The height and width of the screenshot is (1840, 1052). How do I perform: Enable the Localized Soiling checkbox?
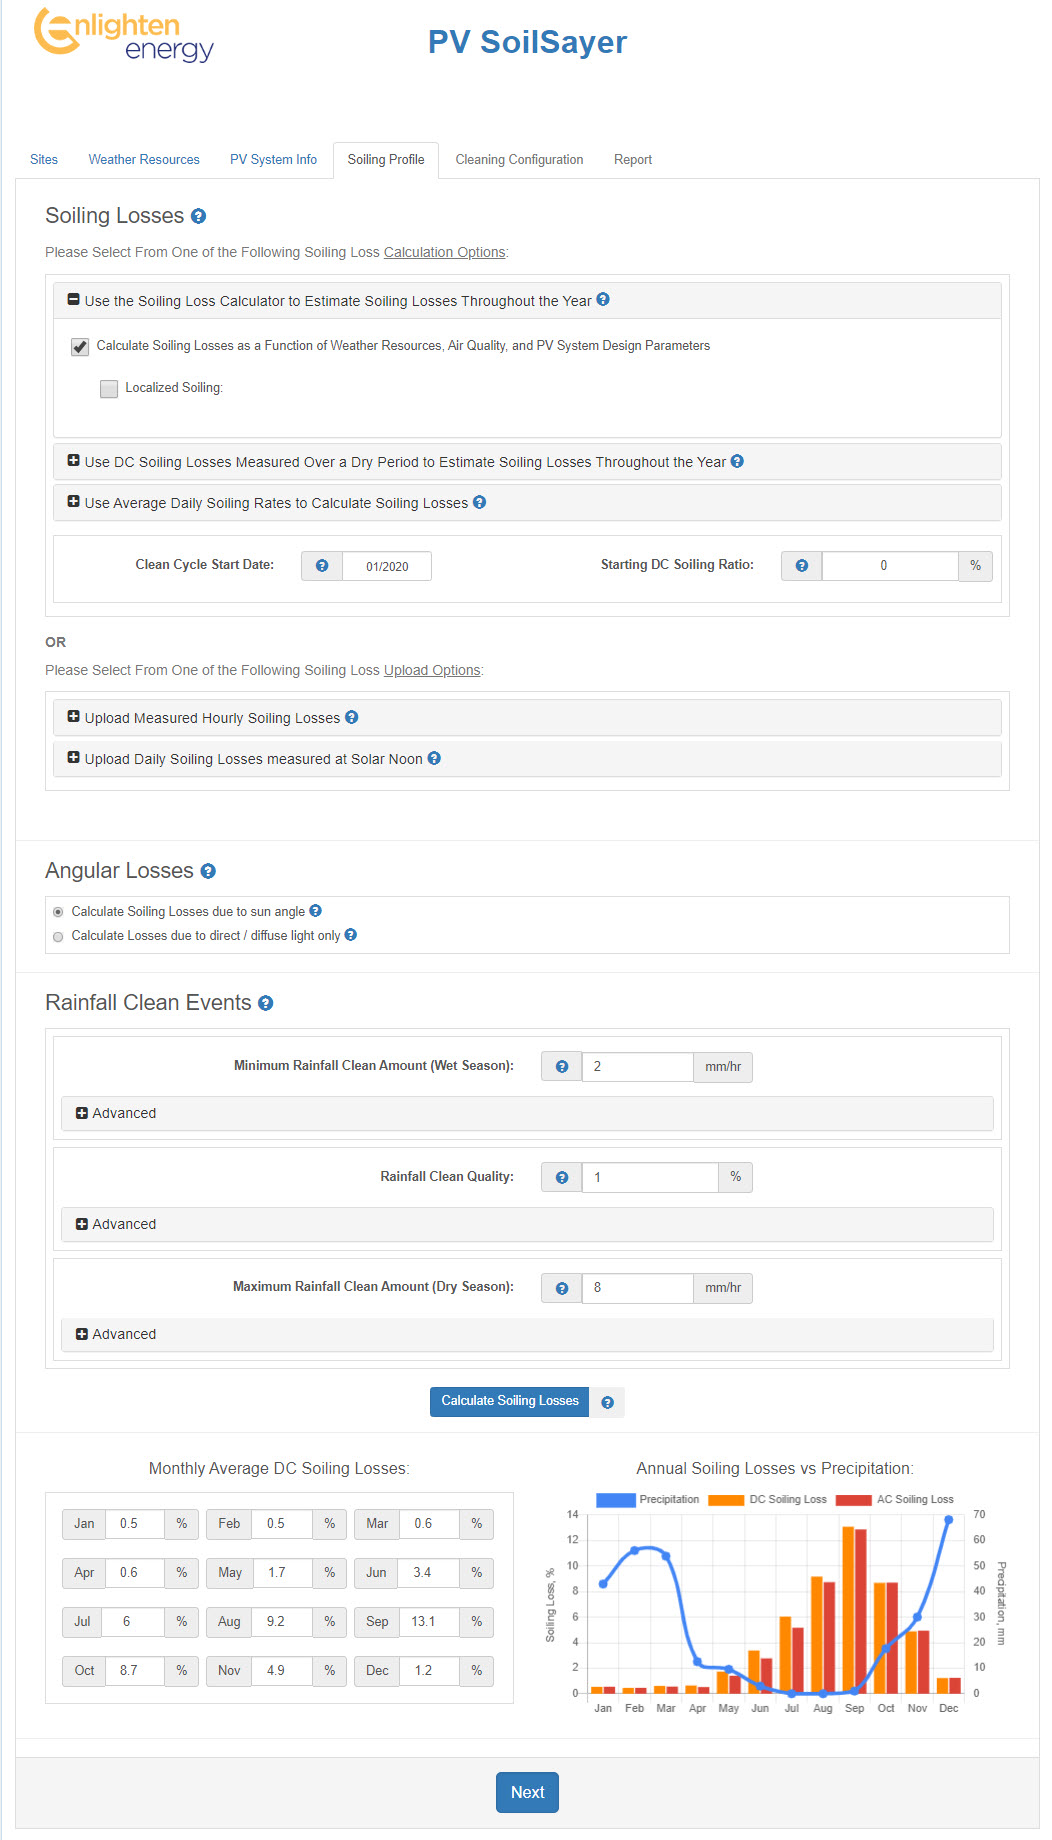tap(109, 389)
